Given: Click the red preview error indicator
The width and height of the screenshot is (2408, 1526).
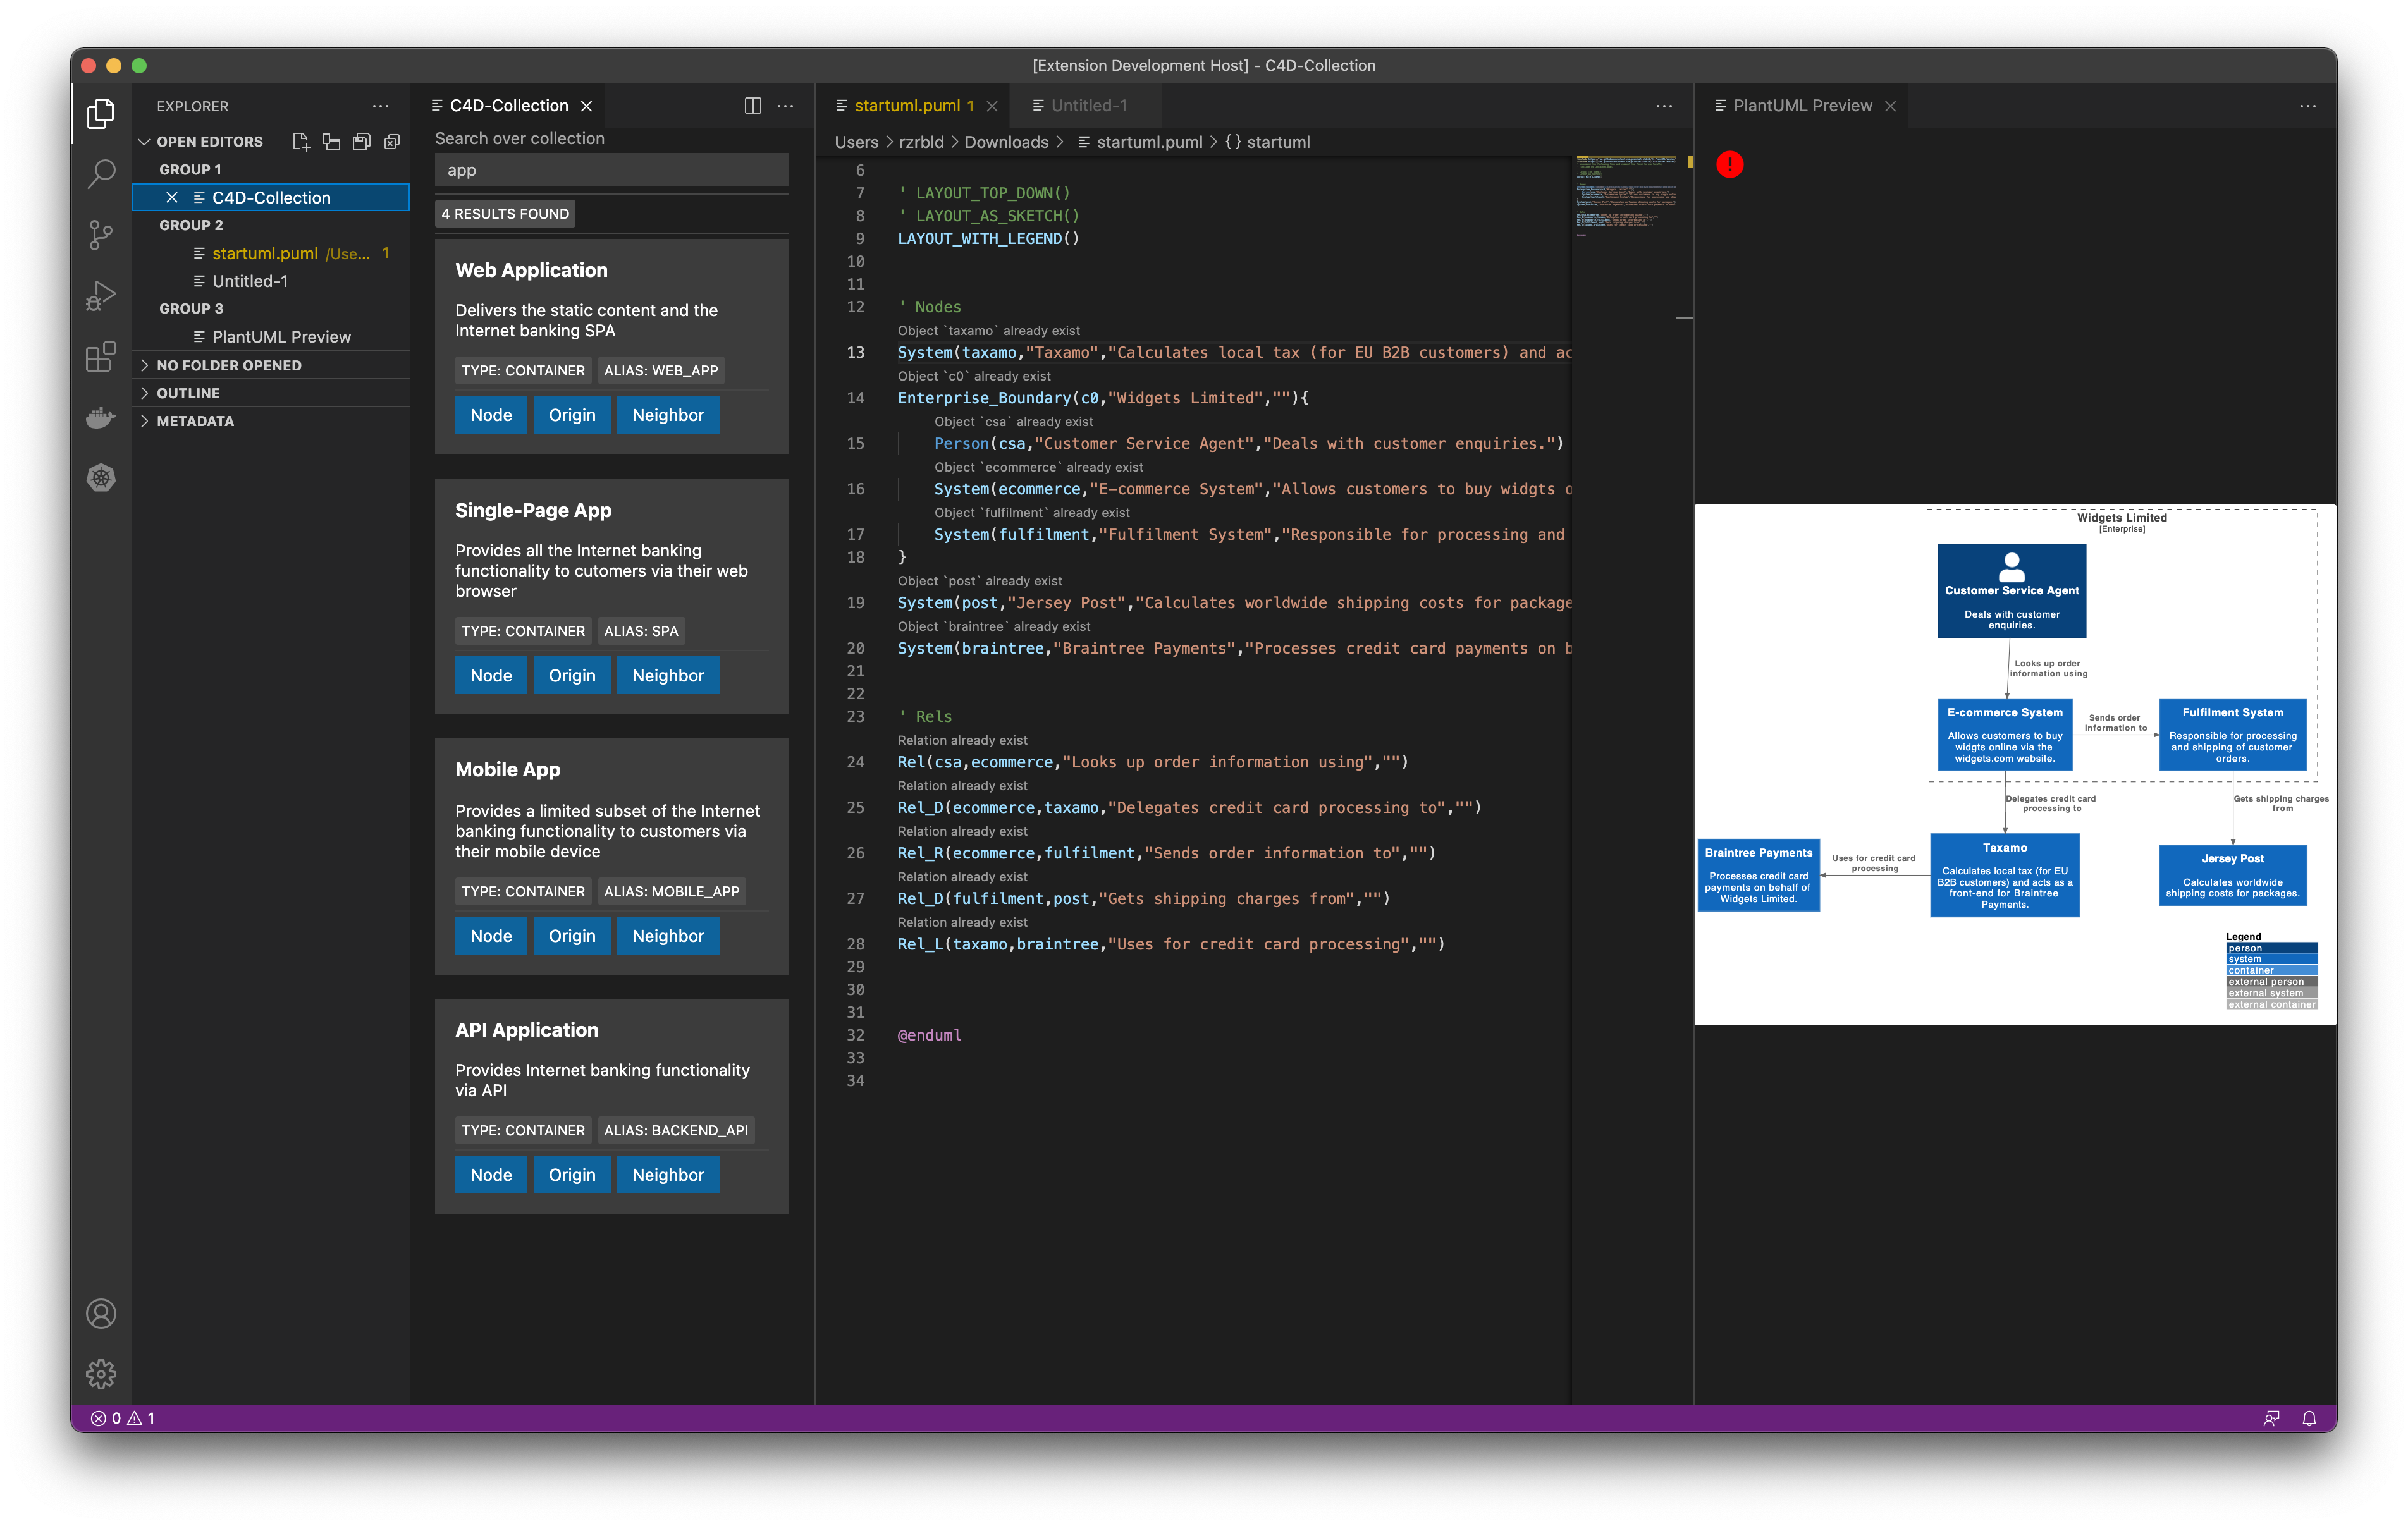Looking at the screenshot, I should [1729, 164].
